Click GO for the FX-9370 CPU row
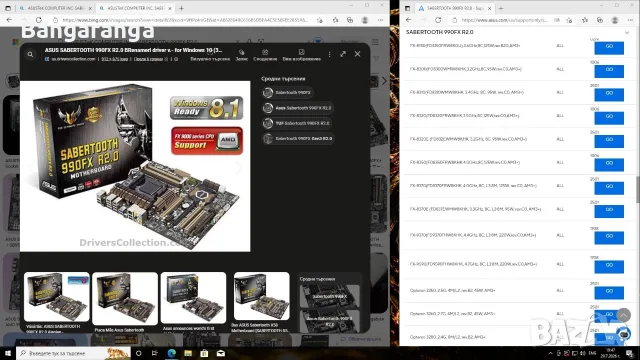Image resolution: width=640 pixels, height=360 pixels. pos(609,238)
